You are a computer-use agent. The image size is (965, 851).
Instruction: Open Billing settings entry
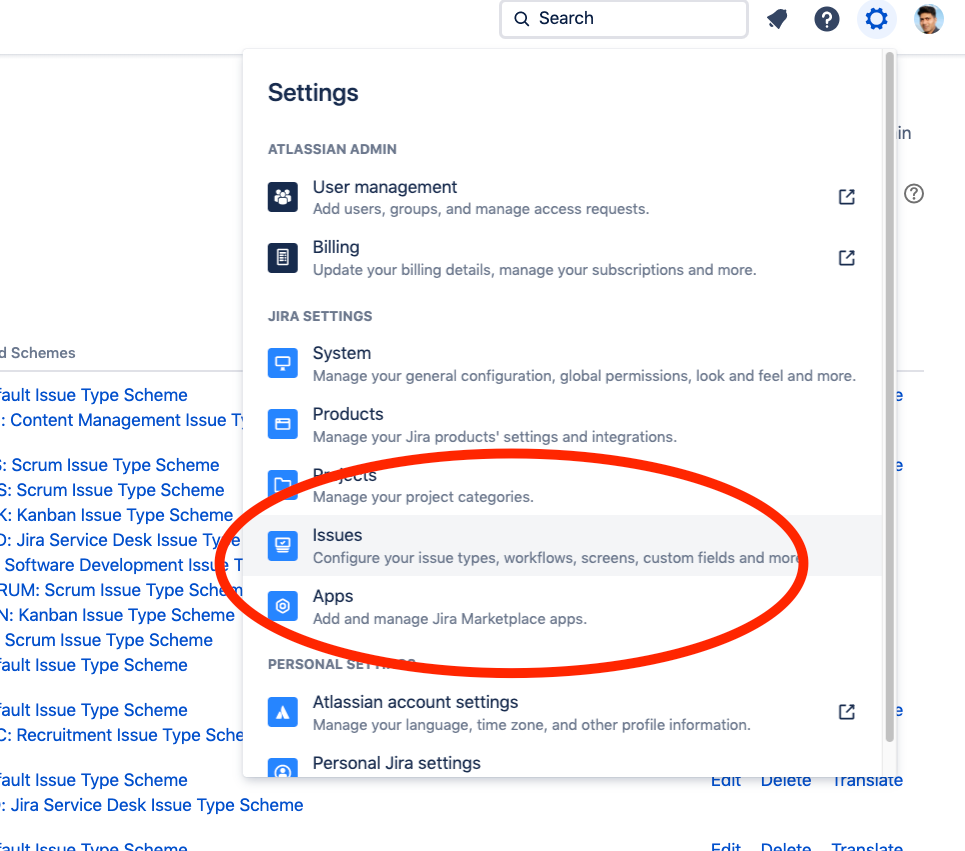point(563,257)
